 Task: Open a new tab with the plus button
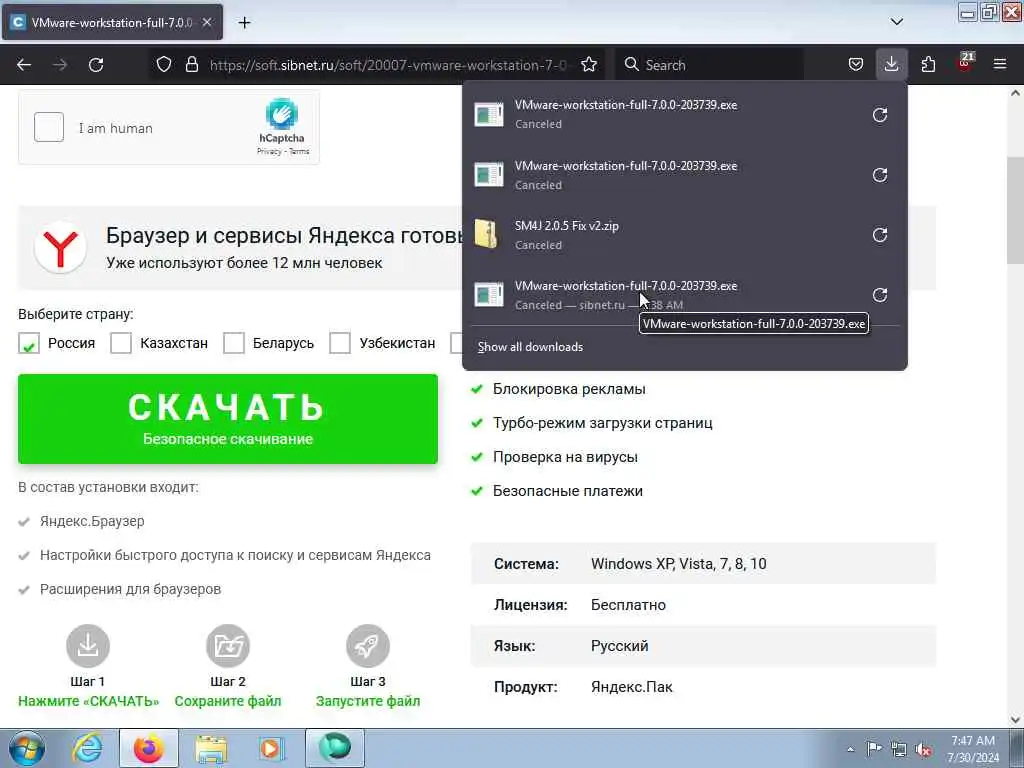click(244, 22)
